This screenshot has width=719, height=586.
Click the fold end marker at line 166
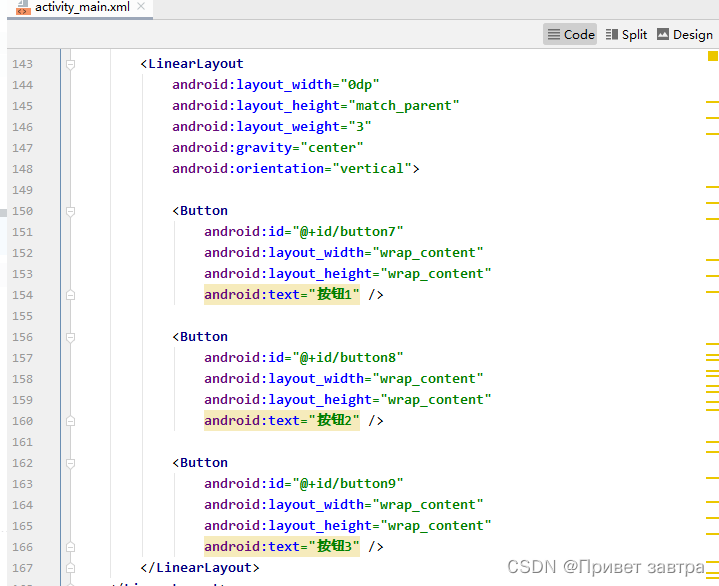click(70, 547)
